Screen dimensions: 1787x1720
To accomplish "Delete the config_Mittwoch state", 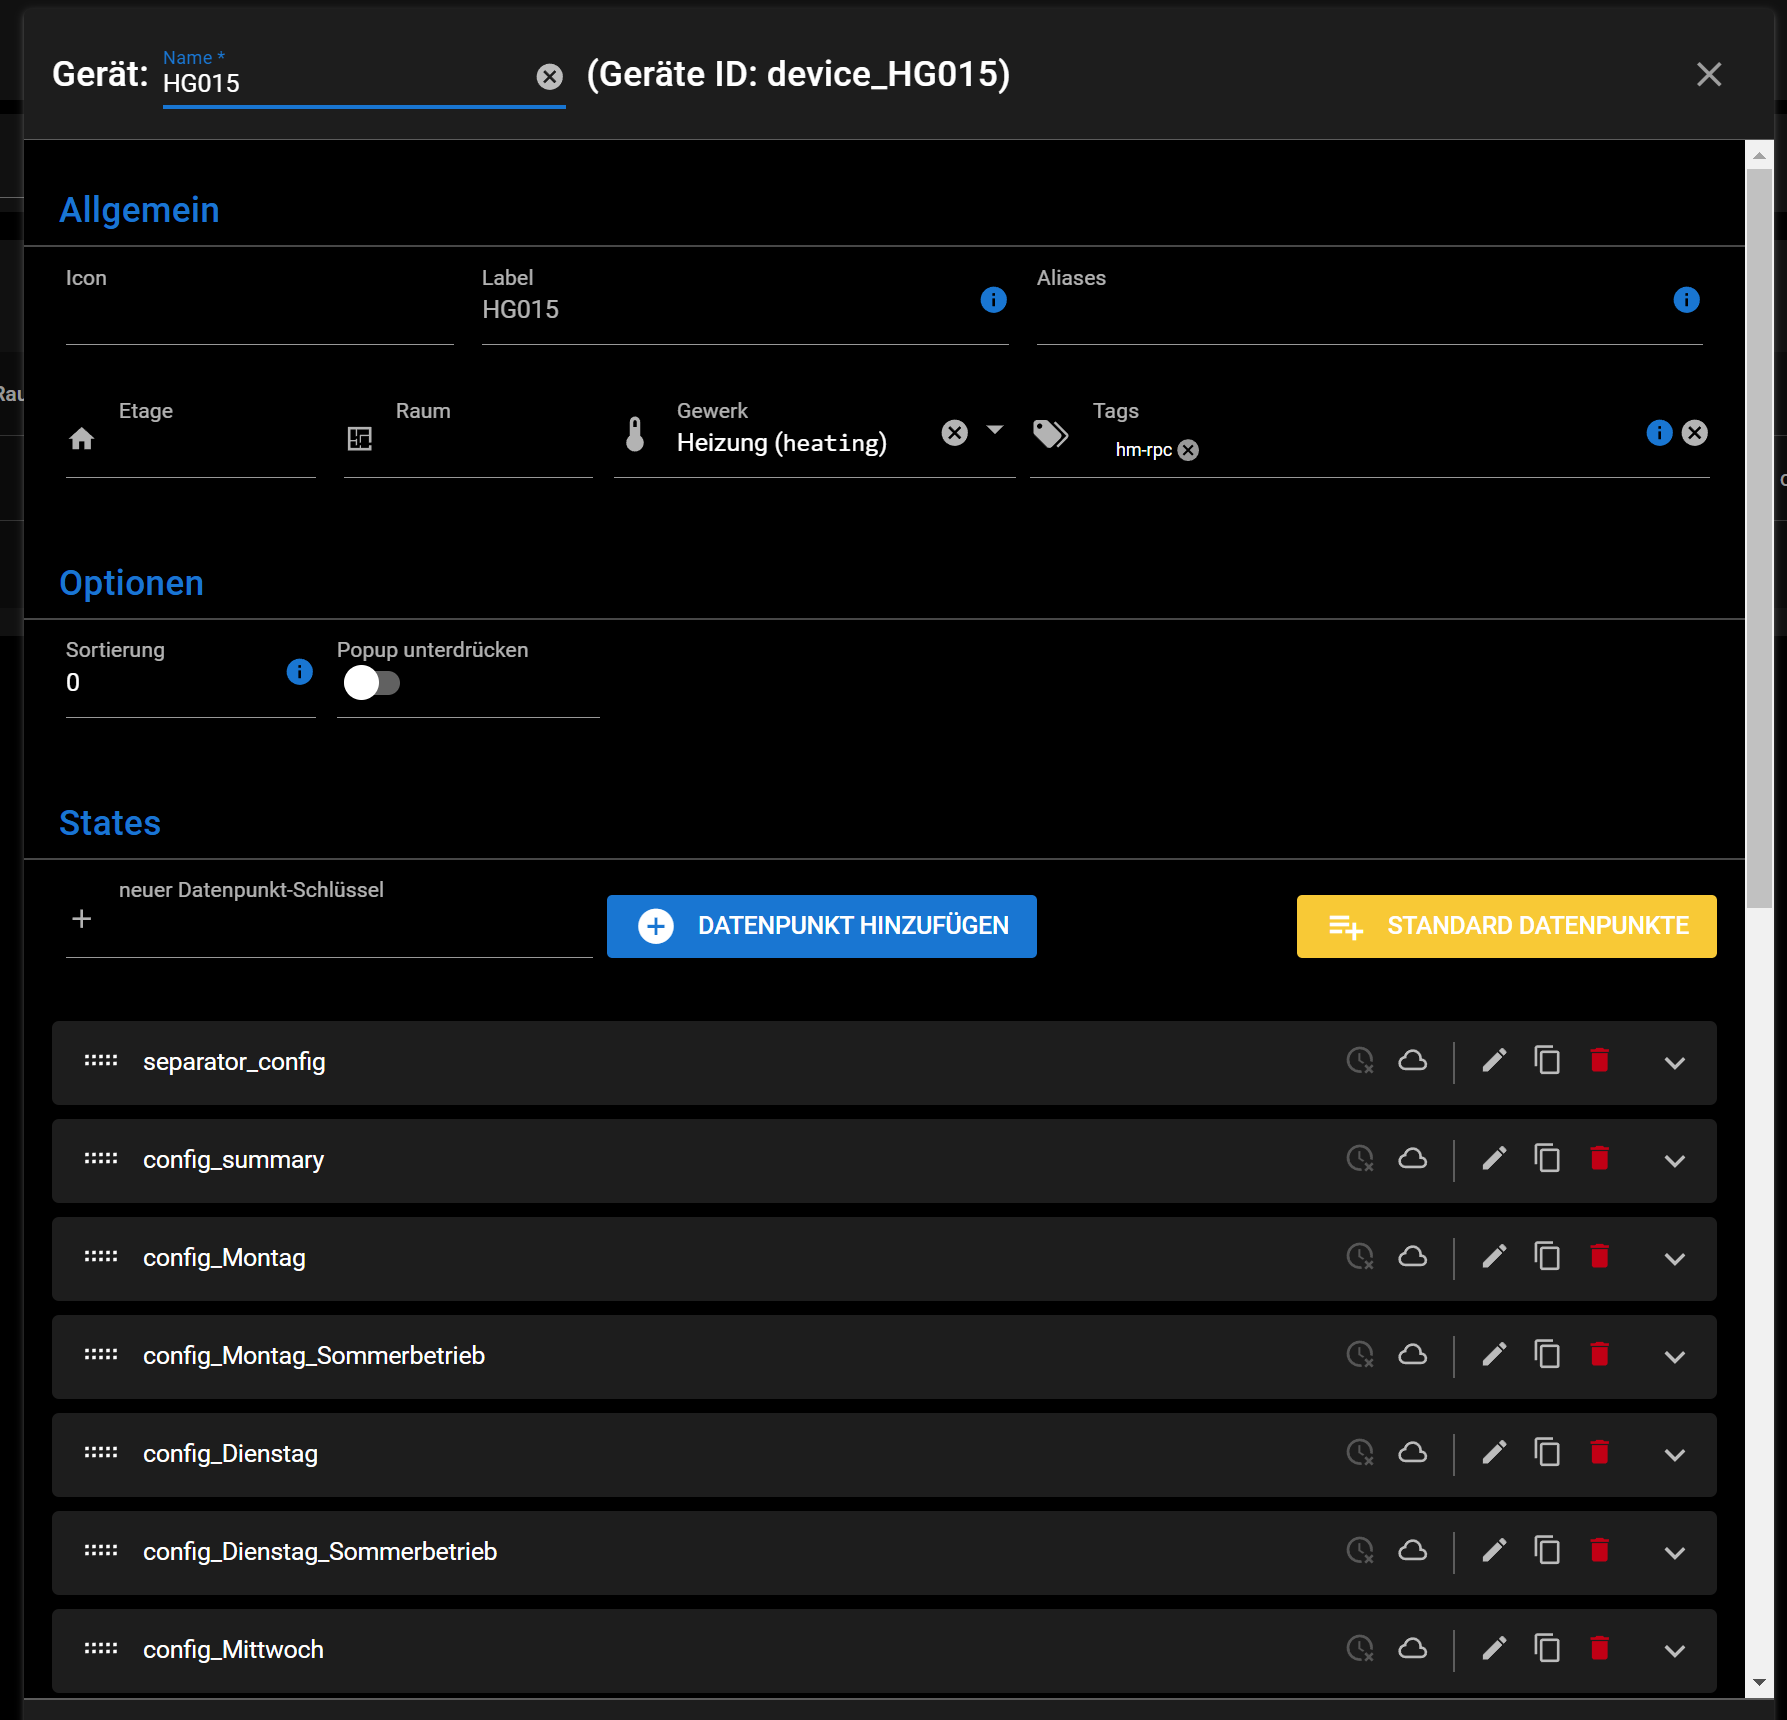I will [1600, 1648].
